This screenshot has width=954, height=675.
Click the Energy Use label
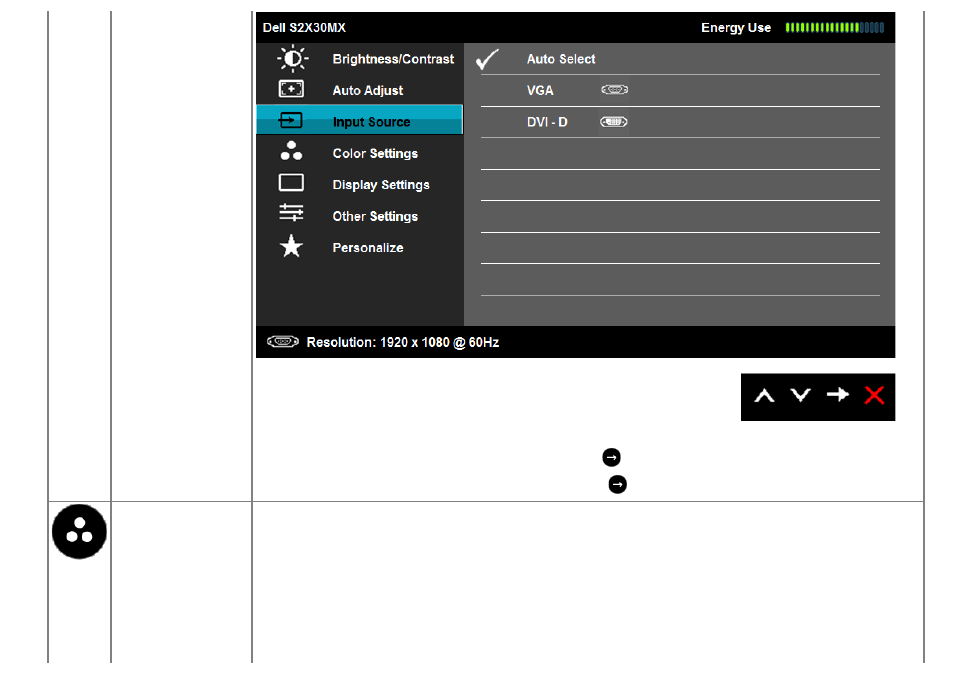pyautogui.click(x=736, y=27)
